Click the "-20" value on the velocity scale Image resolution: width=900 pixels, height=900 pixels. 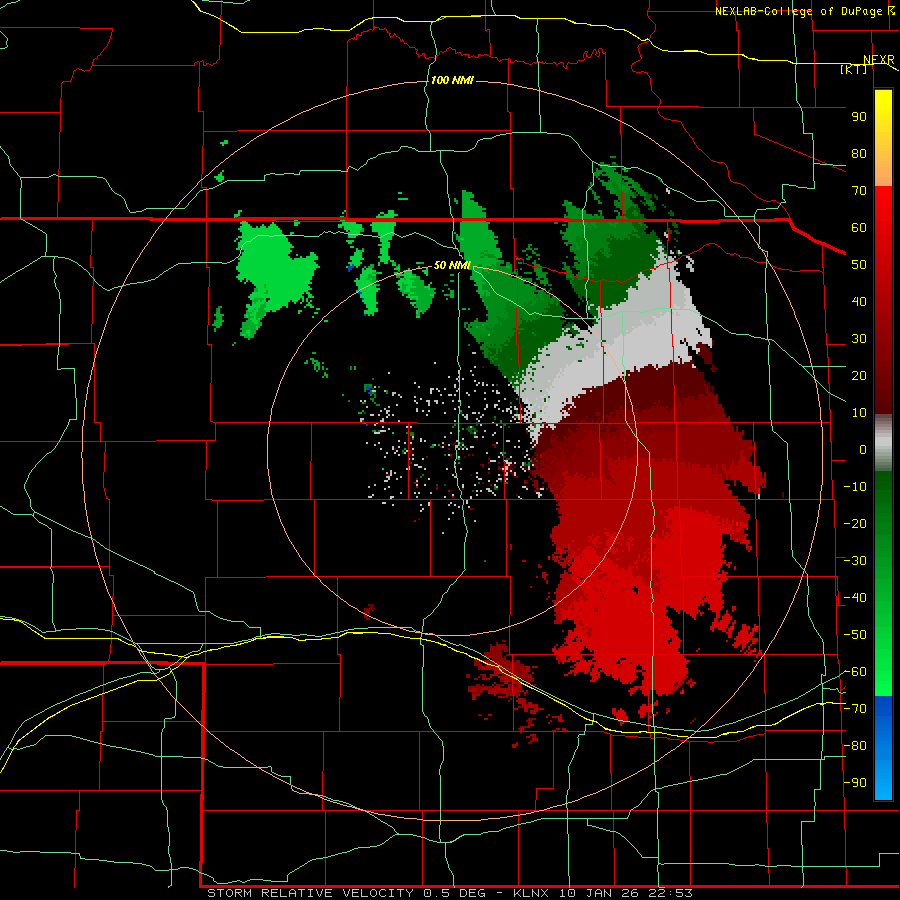(x=855, y=524)
